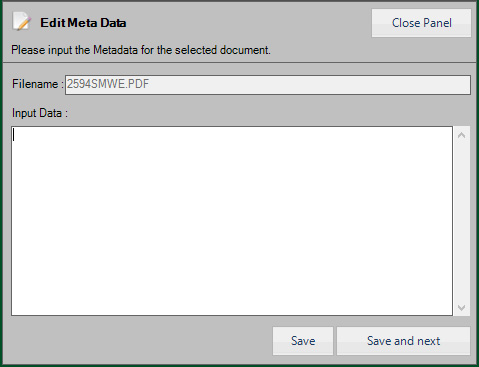Click the scroll up arrow of the text area
The image size is (479, 367).
(462, 135)
